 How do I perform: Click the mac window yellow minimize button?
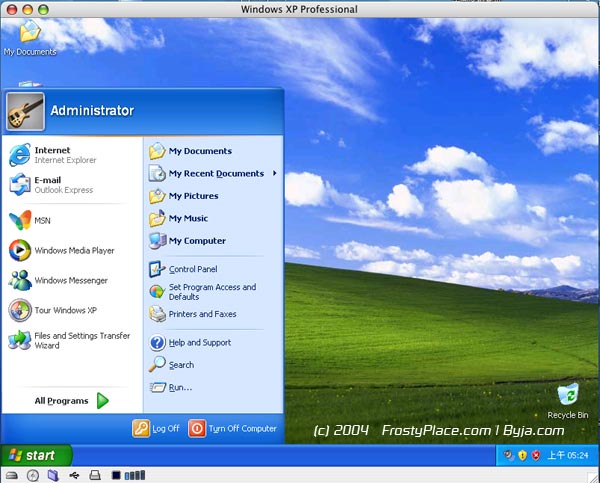pos(28,9)
